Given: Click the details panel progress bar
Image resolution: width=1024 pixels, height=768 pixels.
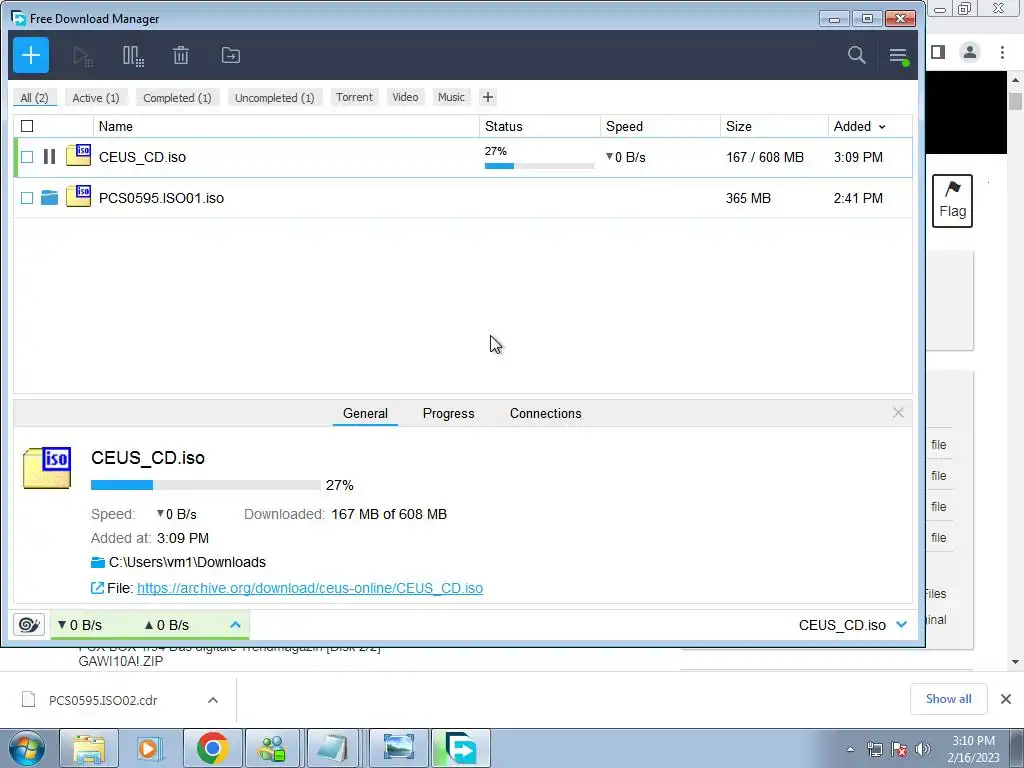Looking at the screenshot, I should pos(206,485).
